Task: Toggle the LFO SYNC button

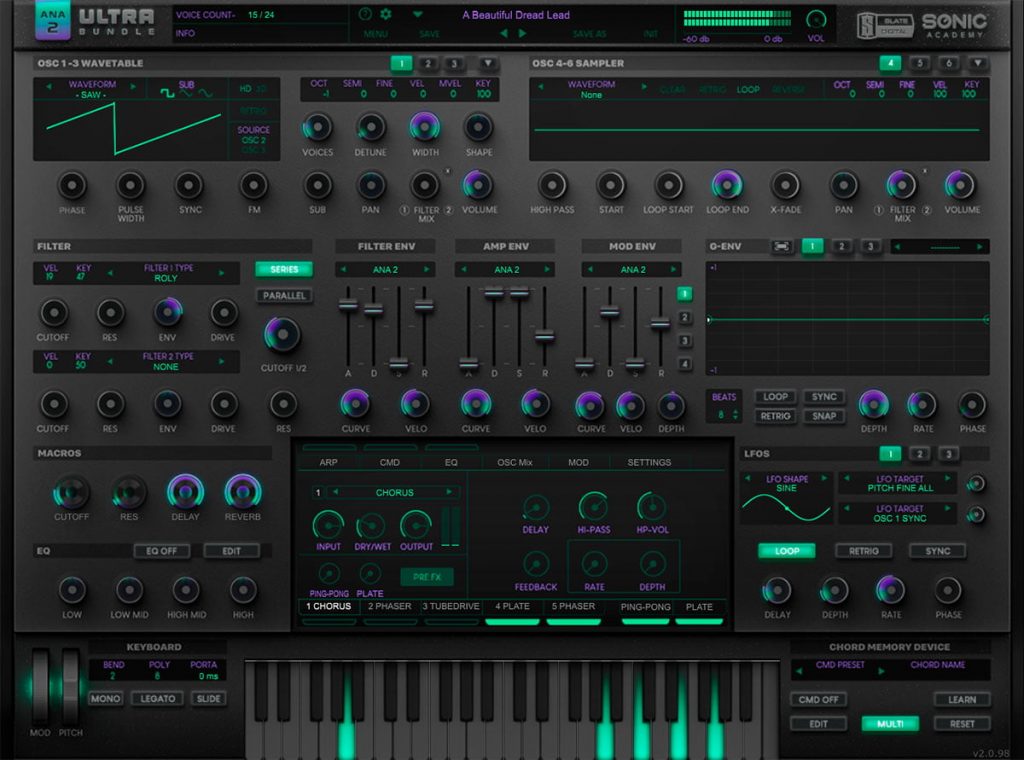Action: [x=938, y=551]
